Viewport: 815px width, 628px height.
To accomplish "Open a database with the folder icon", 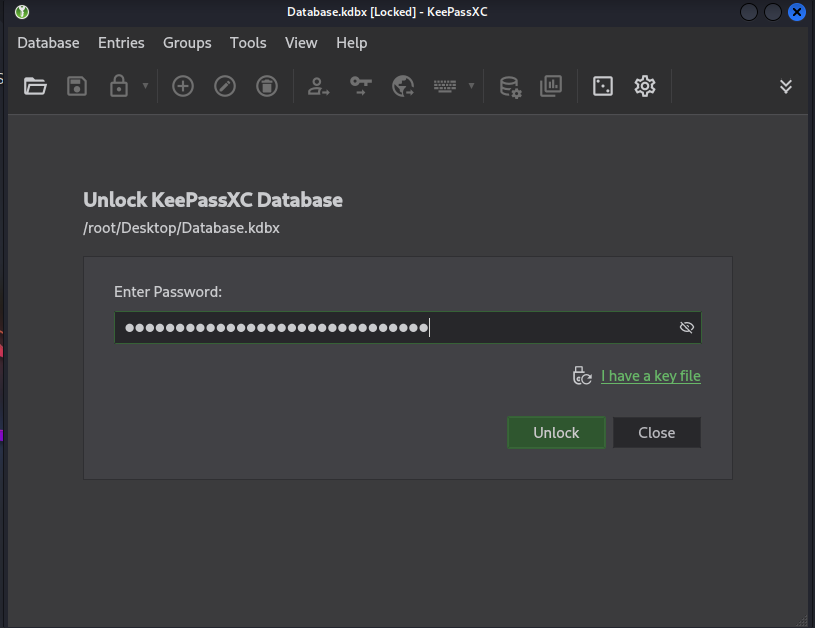I will (35, 86).
